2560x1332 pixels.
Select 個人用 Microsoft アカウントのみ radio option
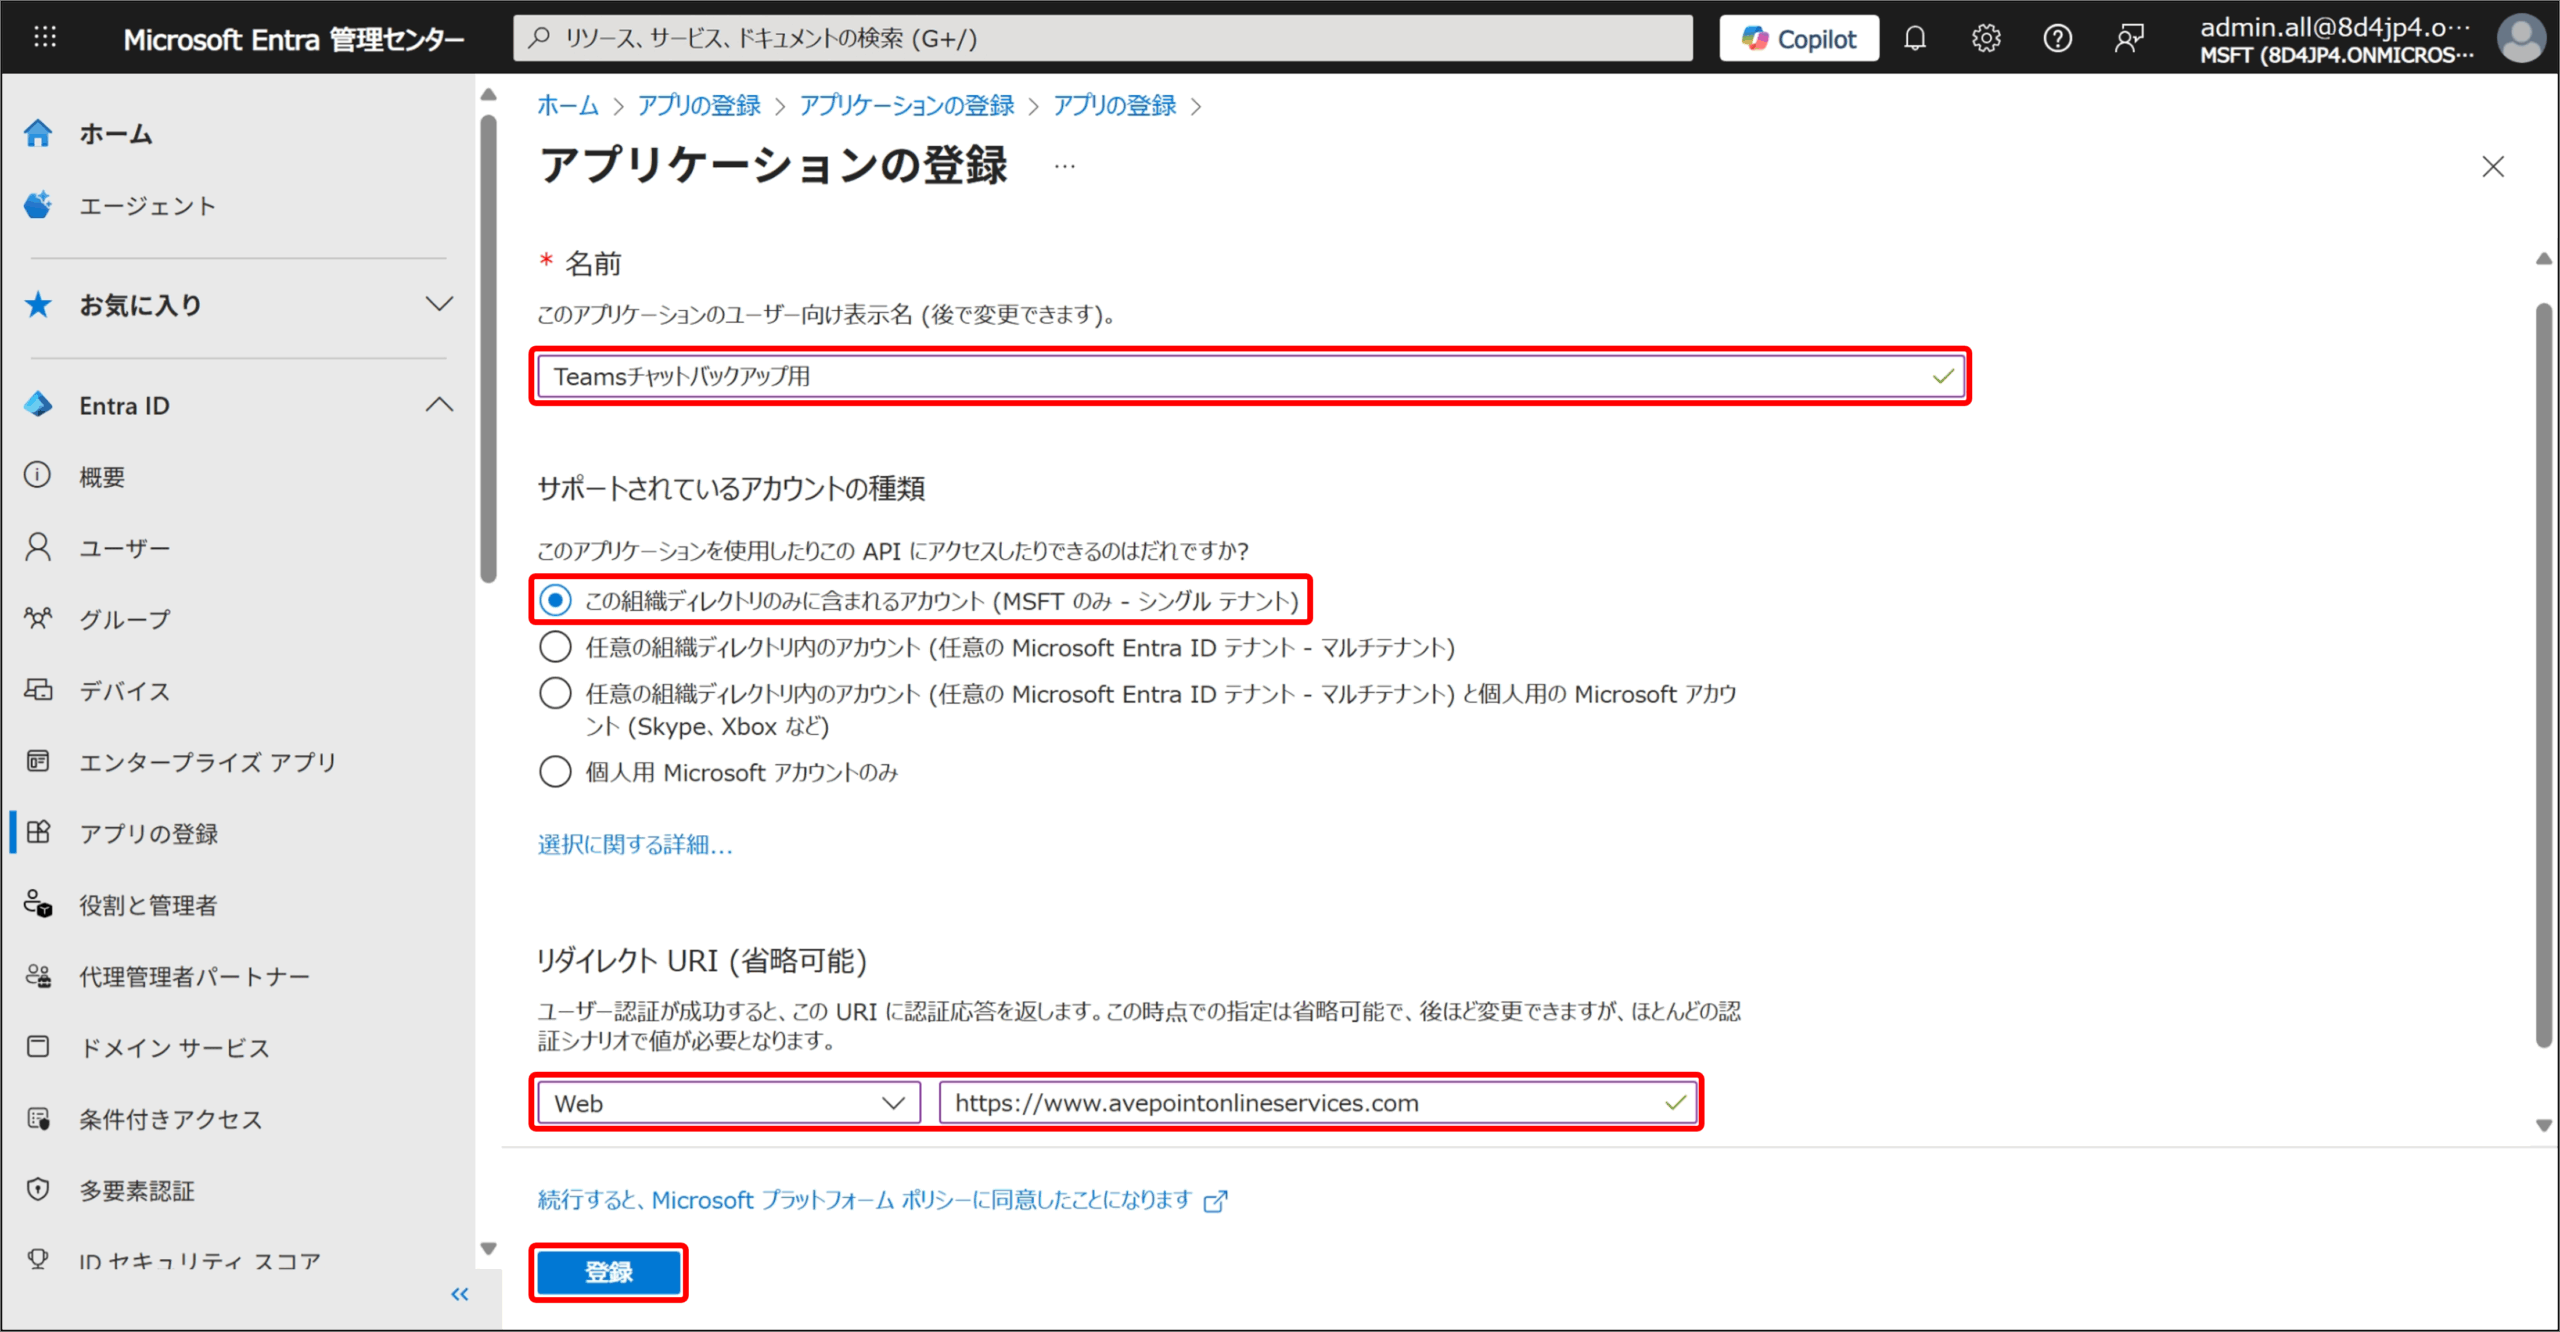pos(556,772)
